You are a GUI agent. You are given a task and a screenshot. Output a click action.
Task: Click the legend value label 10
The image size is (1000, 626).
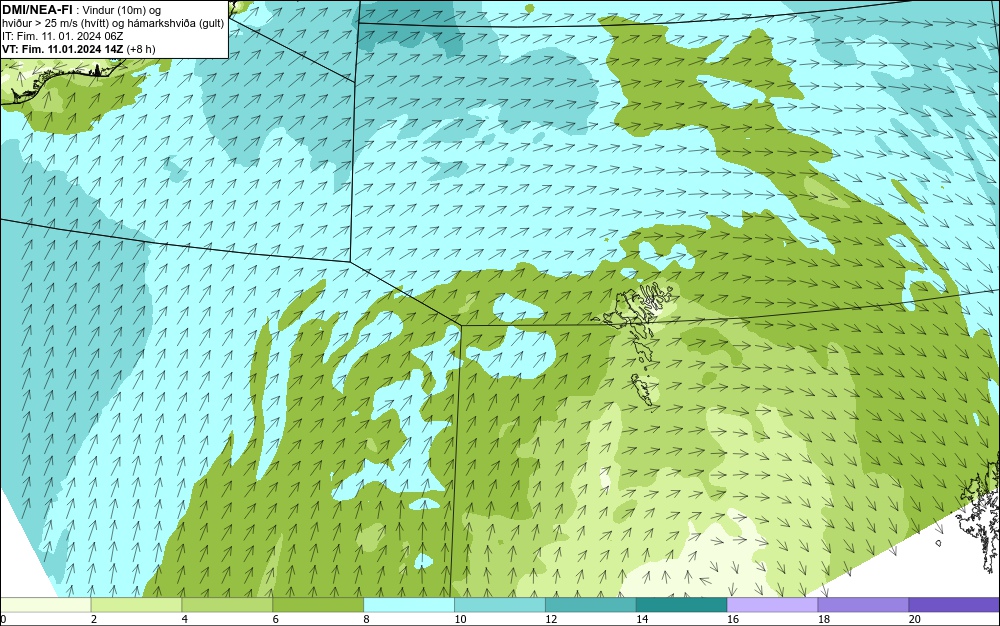460,619
